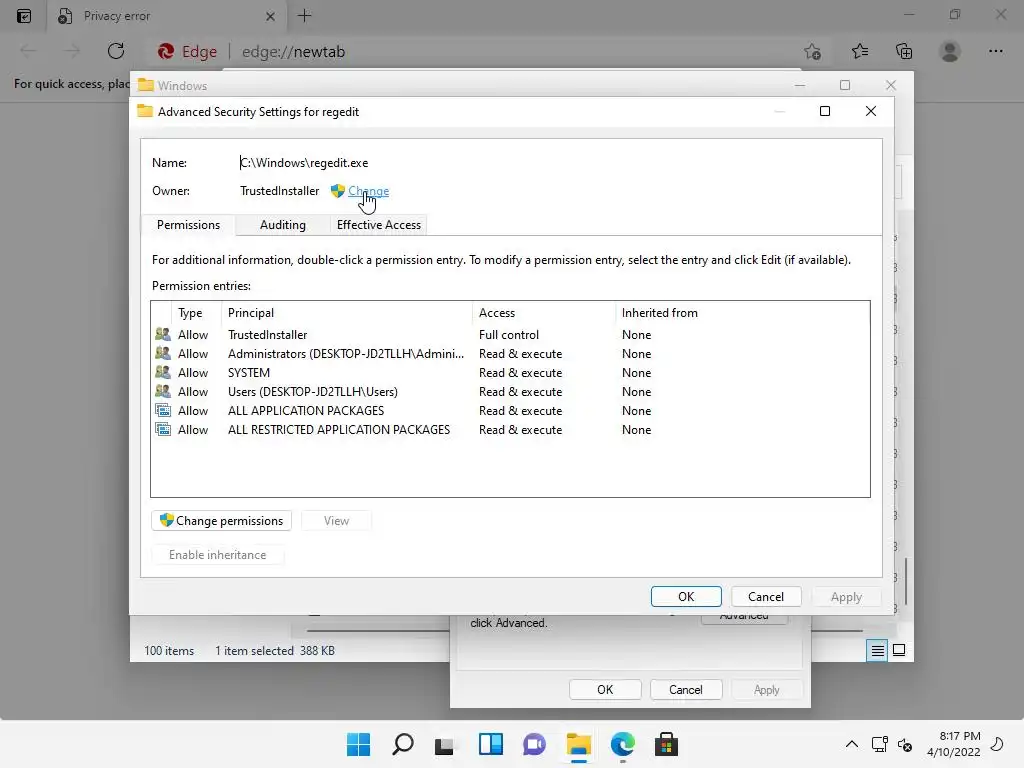Switch to the Auditing tab
Viewport: 1024px width, 768px height.
[283, 225]
